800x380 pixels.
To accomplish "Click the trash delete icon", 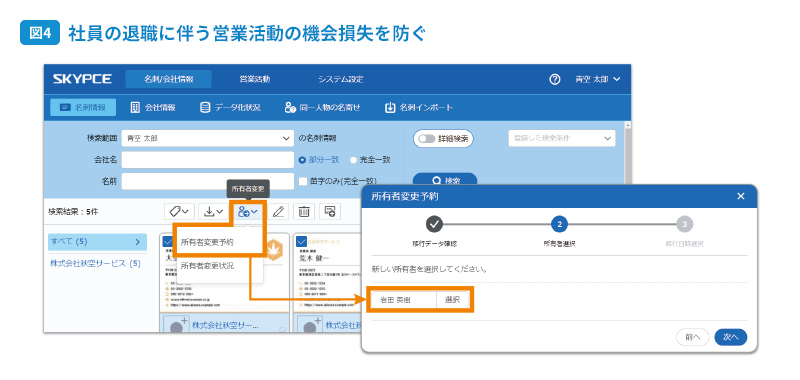I will point(304,212).
